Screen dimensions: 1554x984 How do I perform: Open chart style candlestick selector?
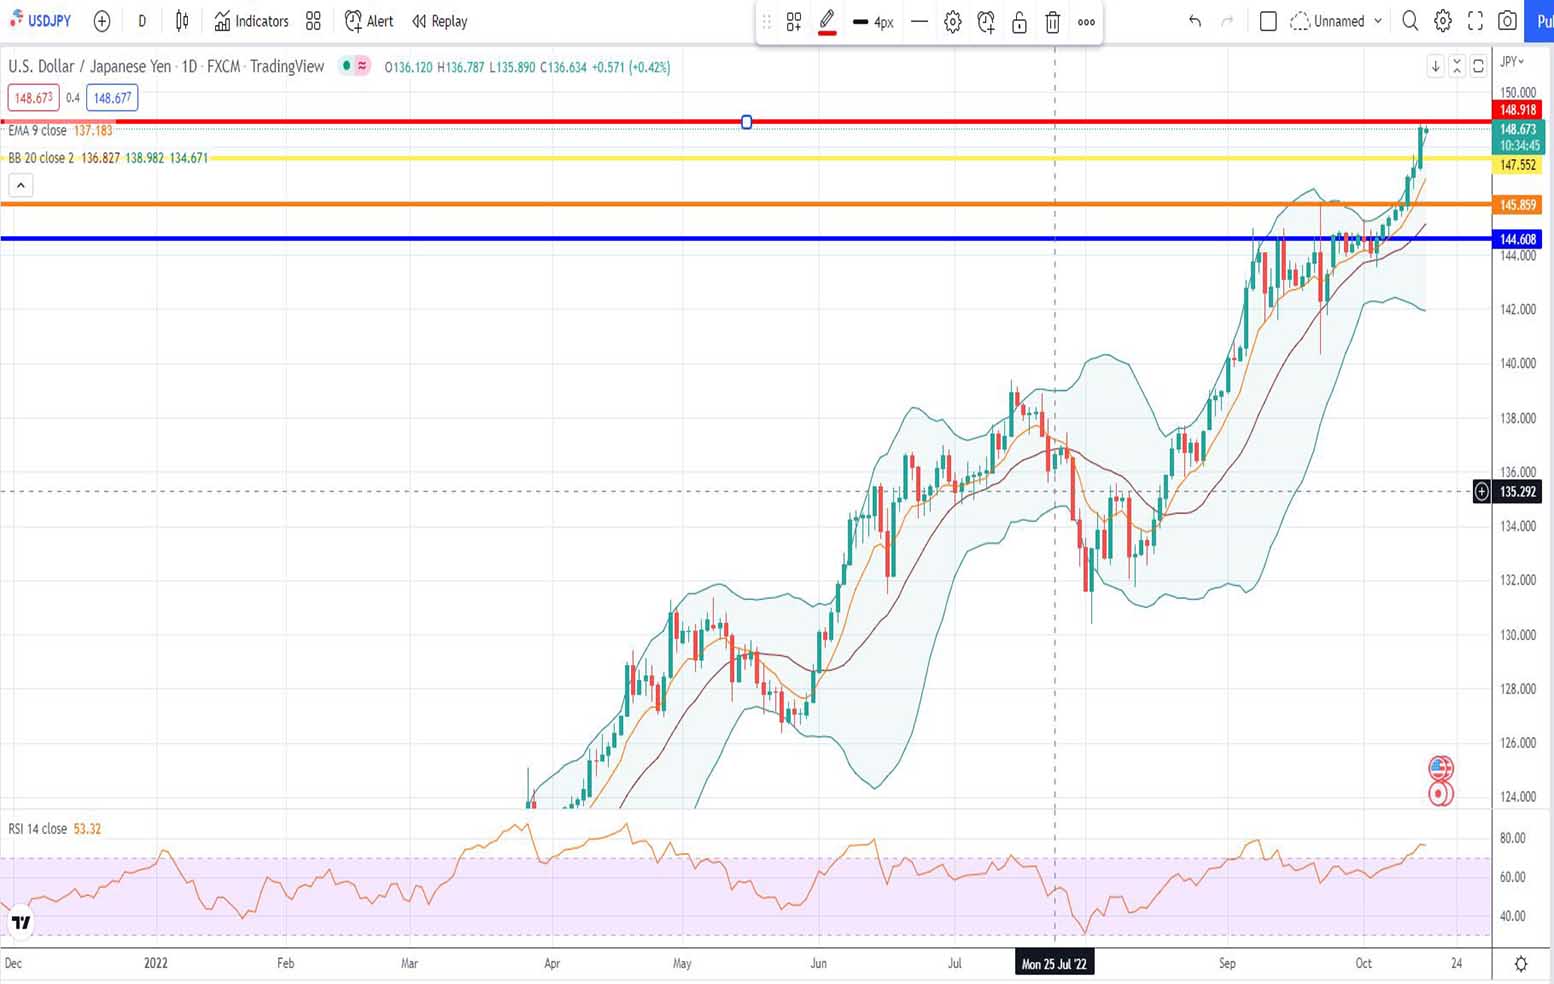tap(182, 21)
